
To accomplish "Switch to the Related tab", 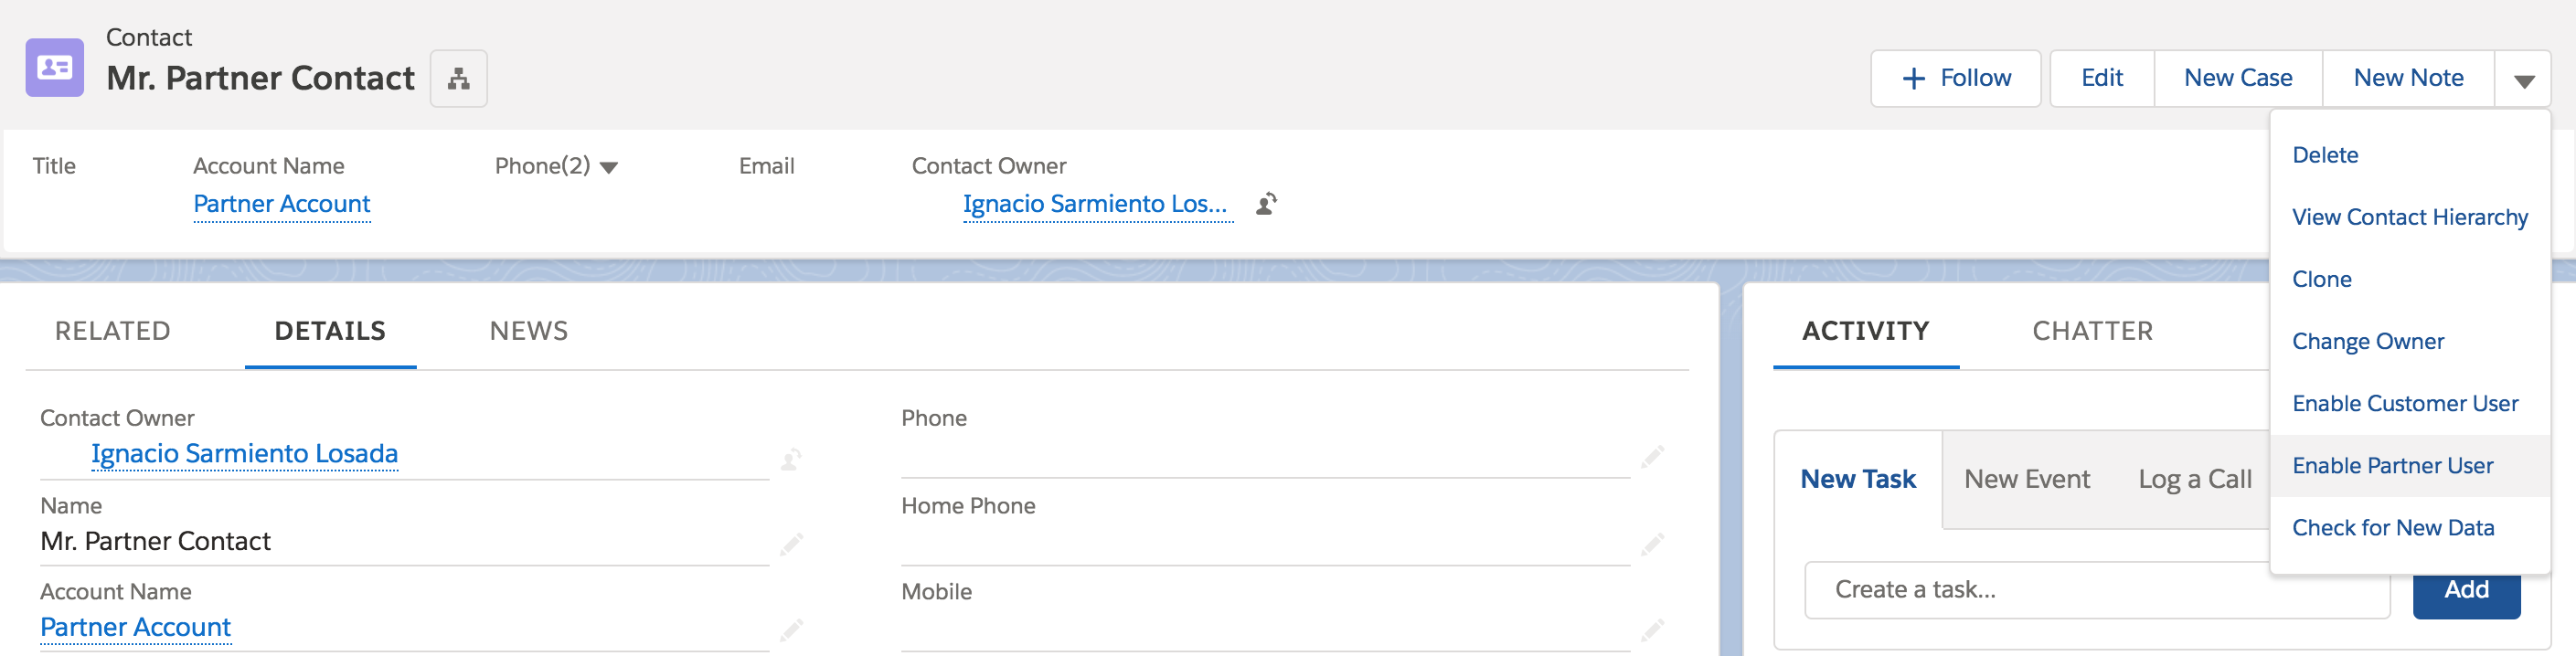I will click(111, 330).
